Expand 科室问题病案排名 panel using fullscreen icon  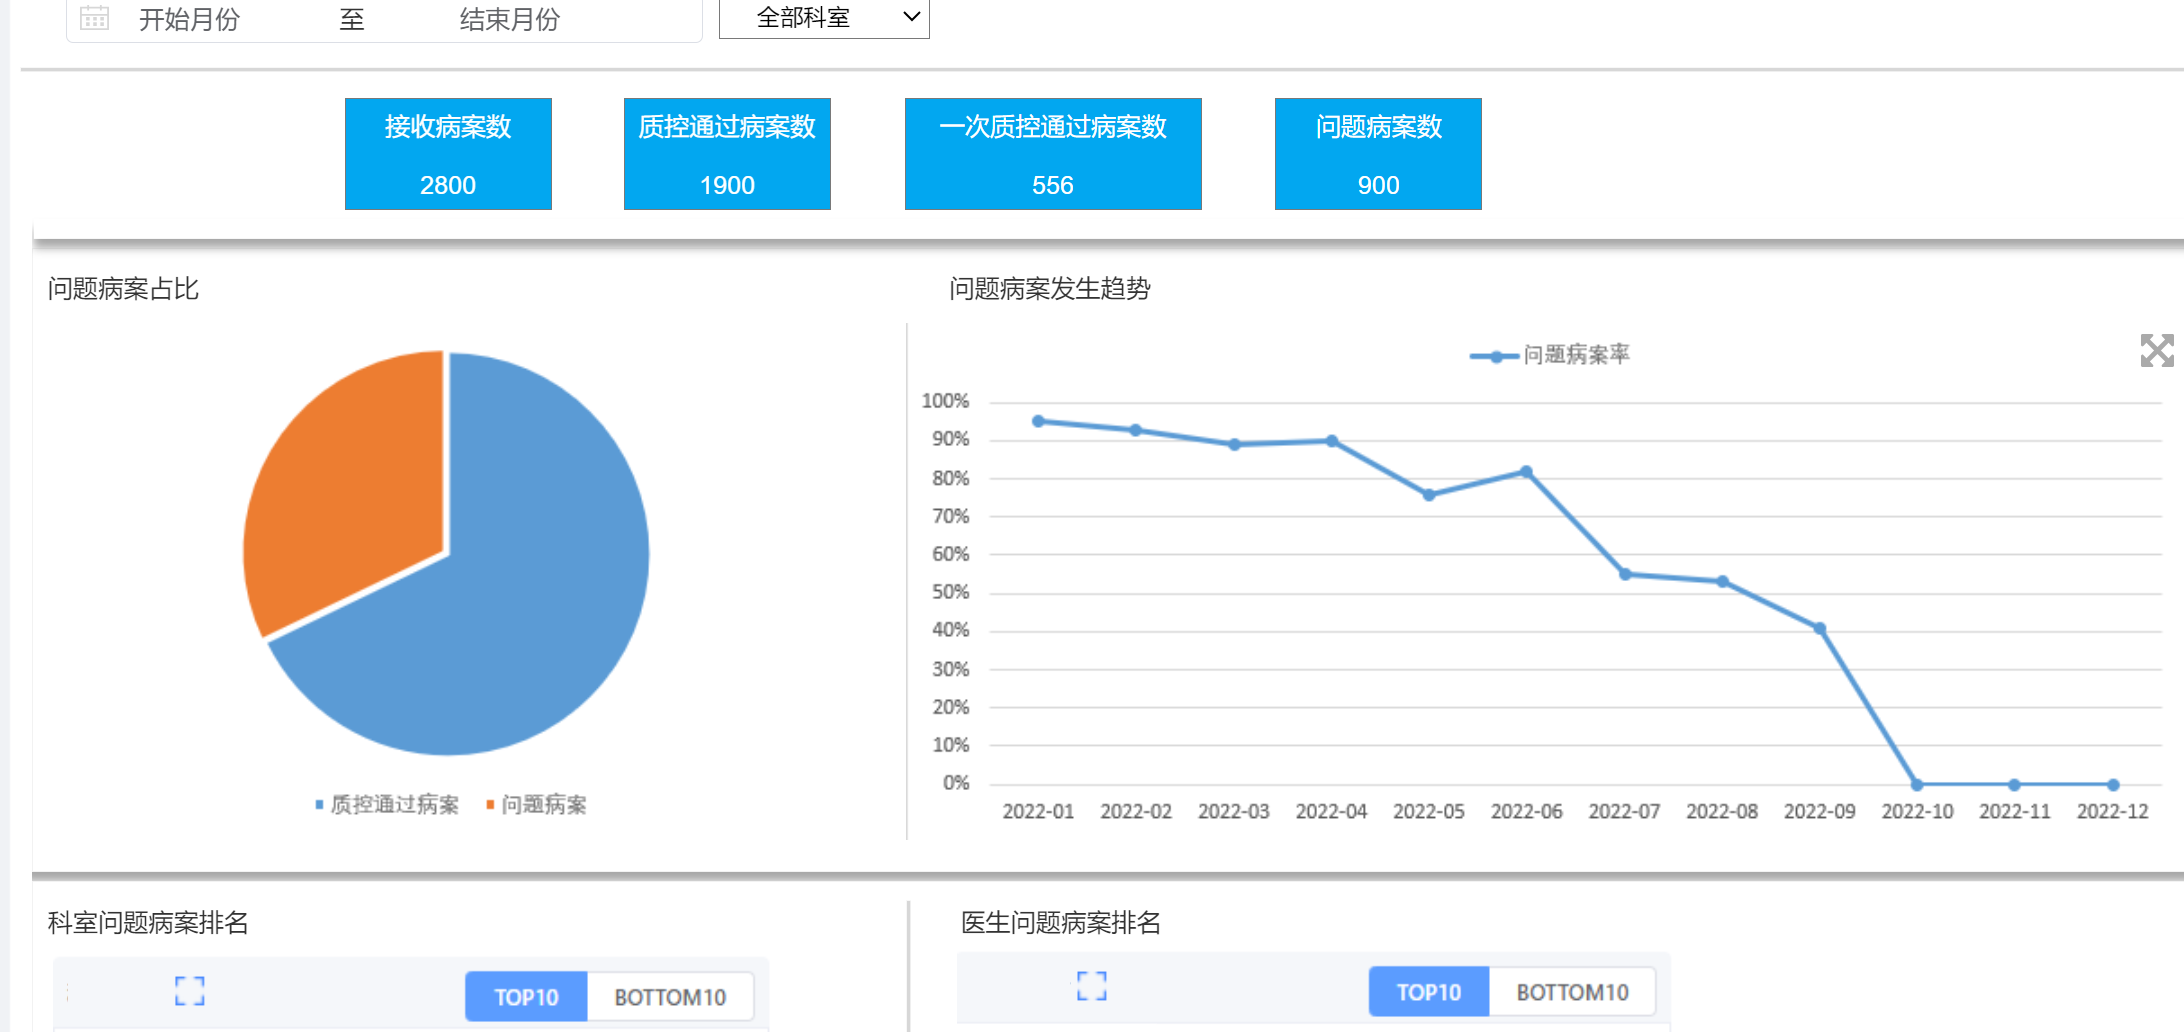coord(190,991)
